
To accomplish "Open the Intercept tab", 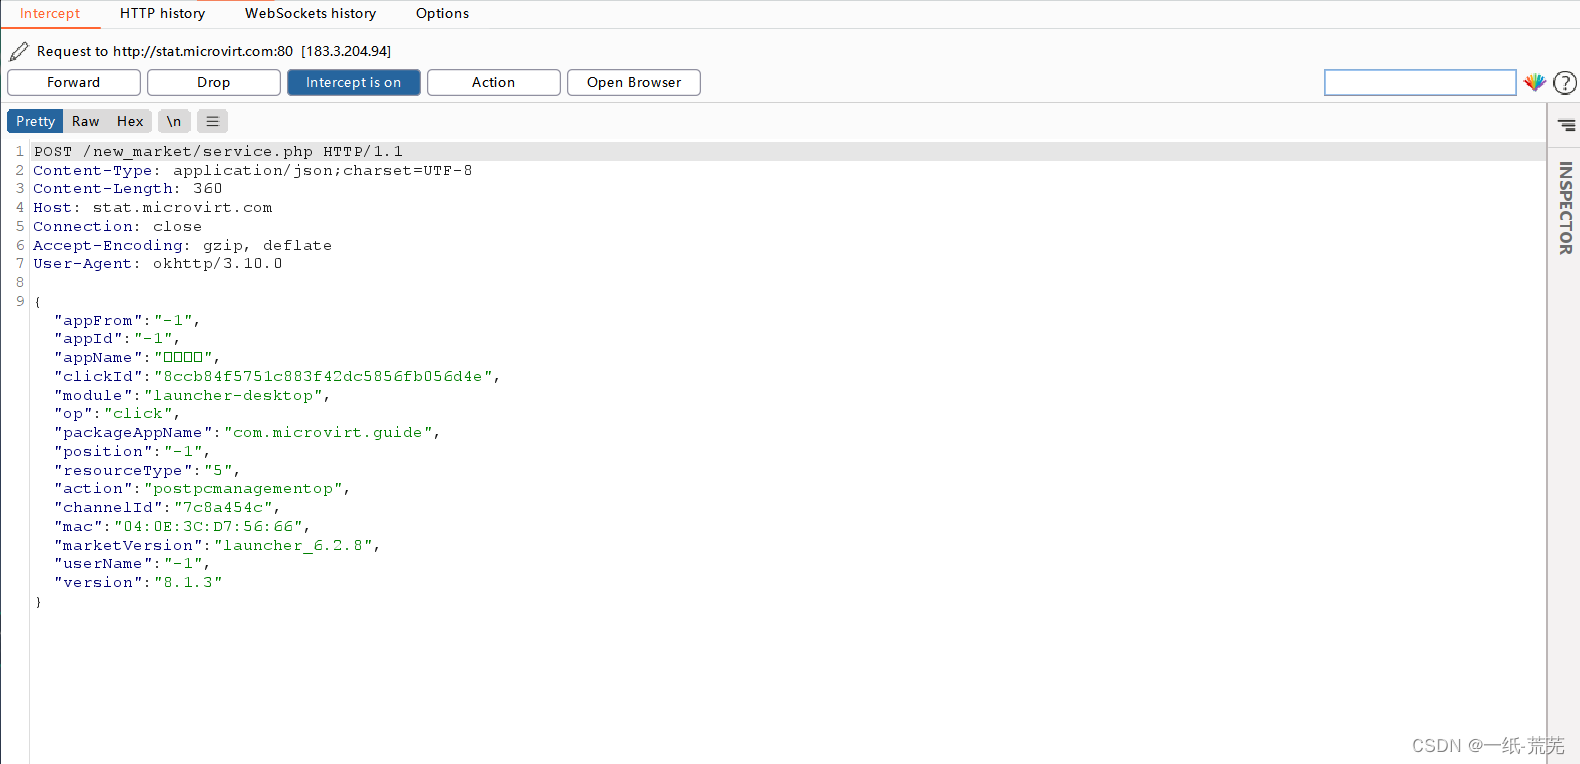I will pos(50,13).
